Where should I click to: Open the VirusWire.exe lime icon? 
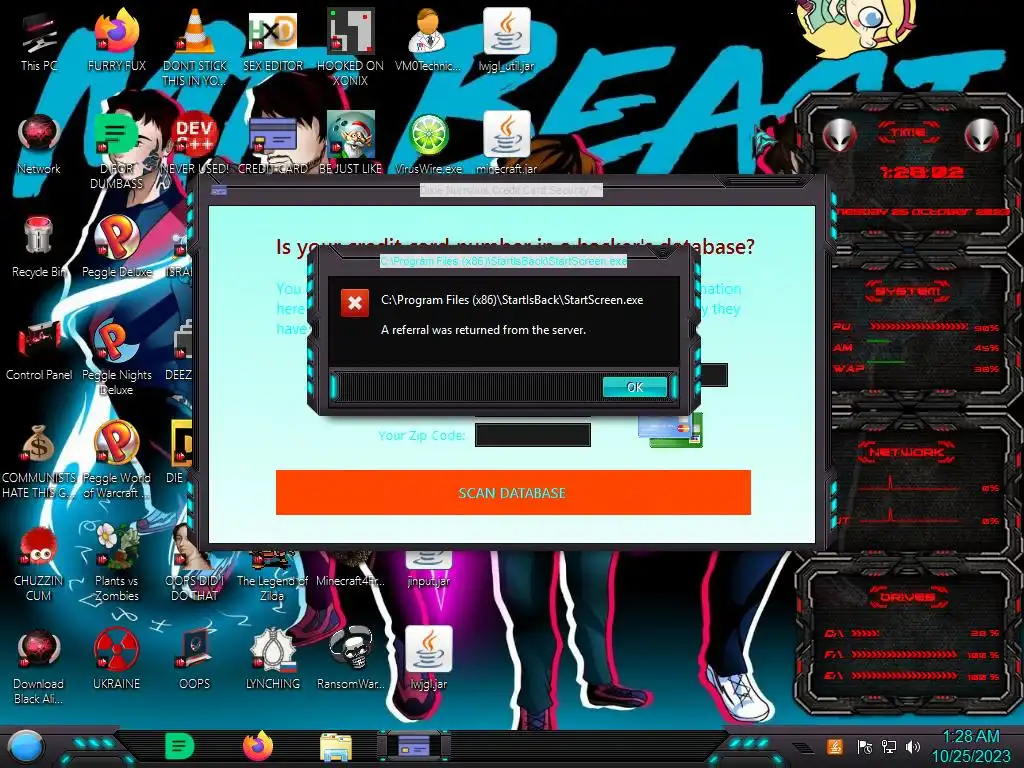(x=428, y=144)
